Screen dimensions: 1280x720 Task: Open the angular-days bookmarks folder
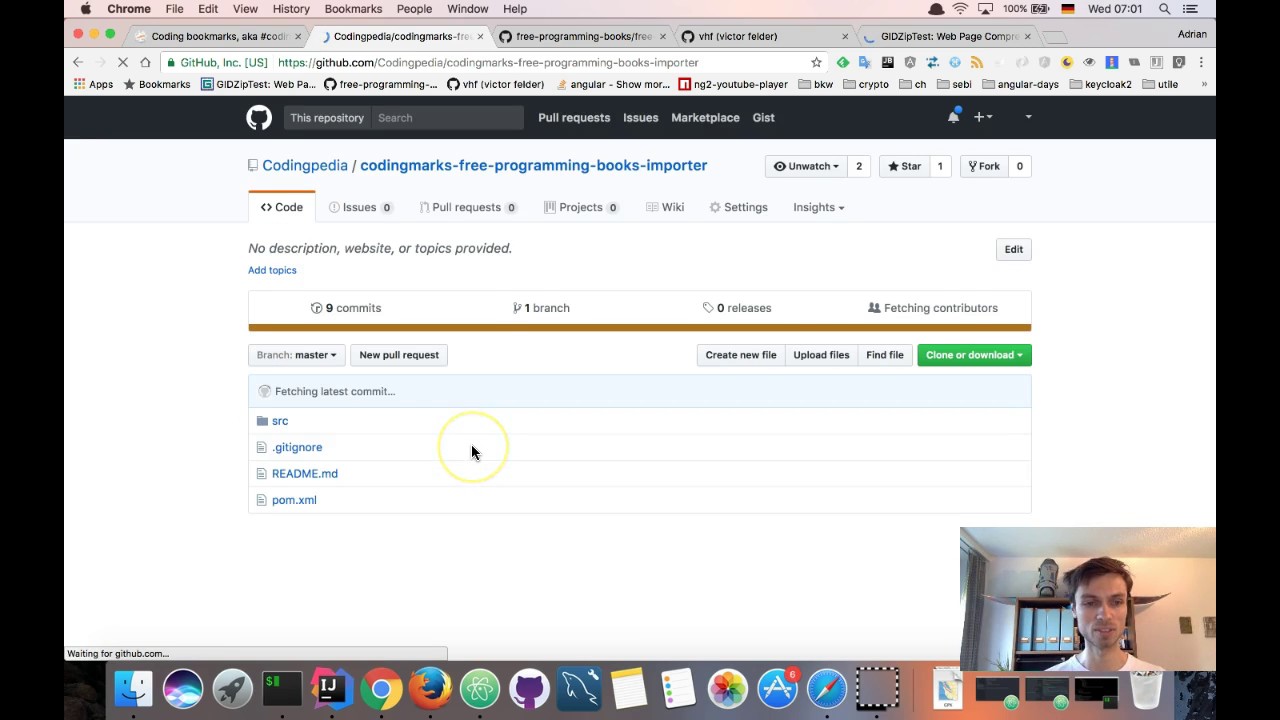pos(1020,84)
